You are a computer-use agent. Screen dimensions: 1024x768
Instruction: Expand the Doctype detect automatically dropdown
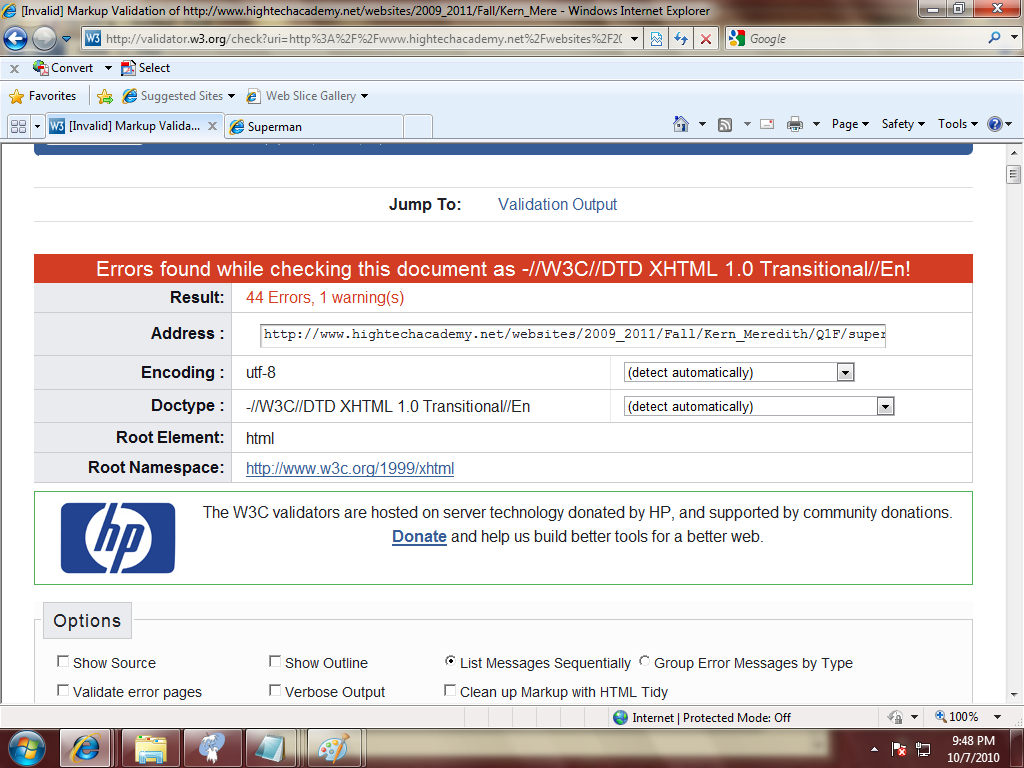pyautogui.click(x=884, y=407)
